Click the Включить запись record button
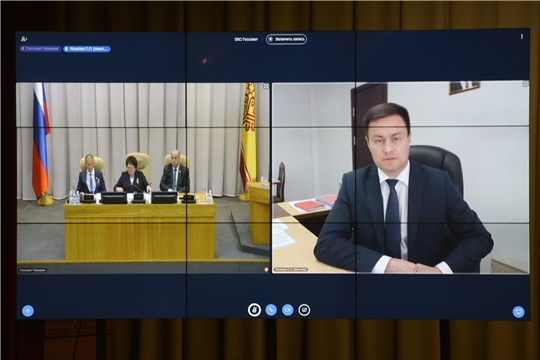Screen dimensions: 540x360 point(286,39)
